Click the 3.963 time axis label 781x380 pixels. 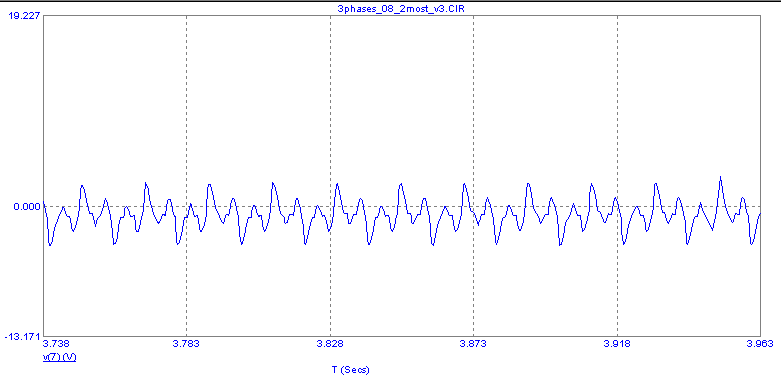(x=760, y=344)
